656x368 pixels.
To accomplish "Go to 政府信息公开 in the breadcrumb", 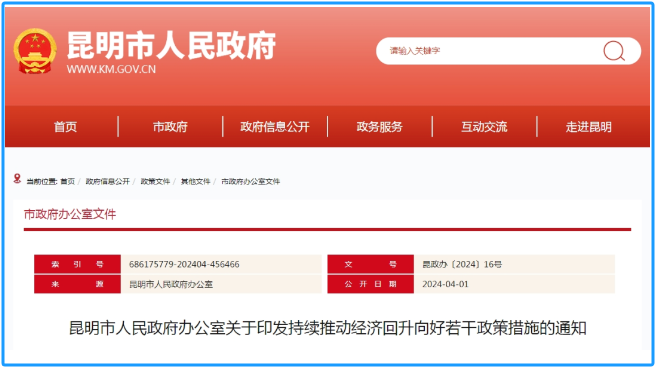I will pos(108,181).
